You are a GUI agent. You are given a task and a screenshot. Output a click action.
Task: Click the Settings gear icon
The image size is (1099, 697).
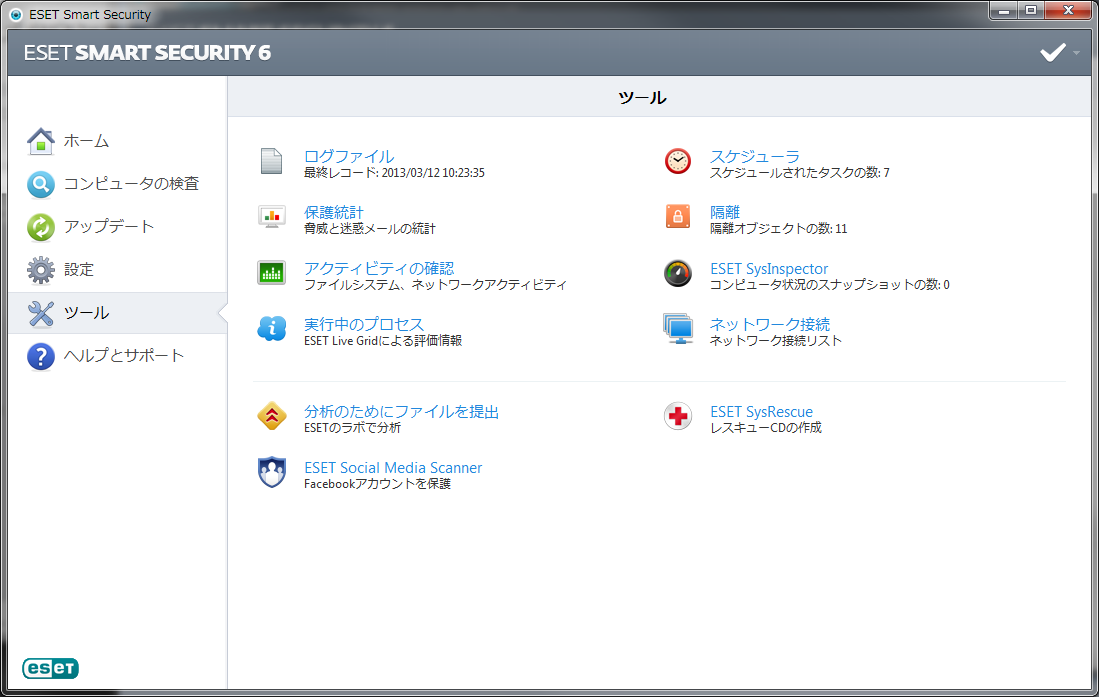pyautogui.click(x=41, y=270)
